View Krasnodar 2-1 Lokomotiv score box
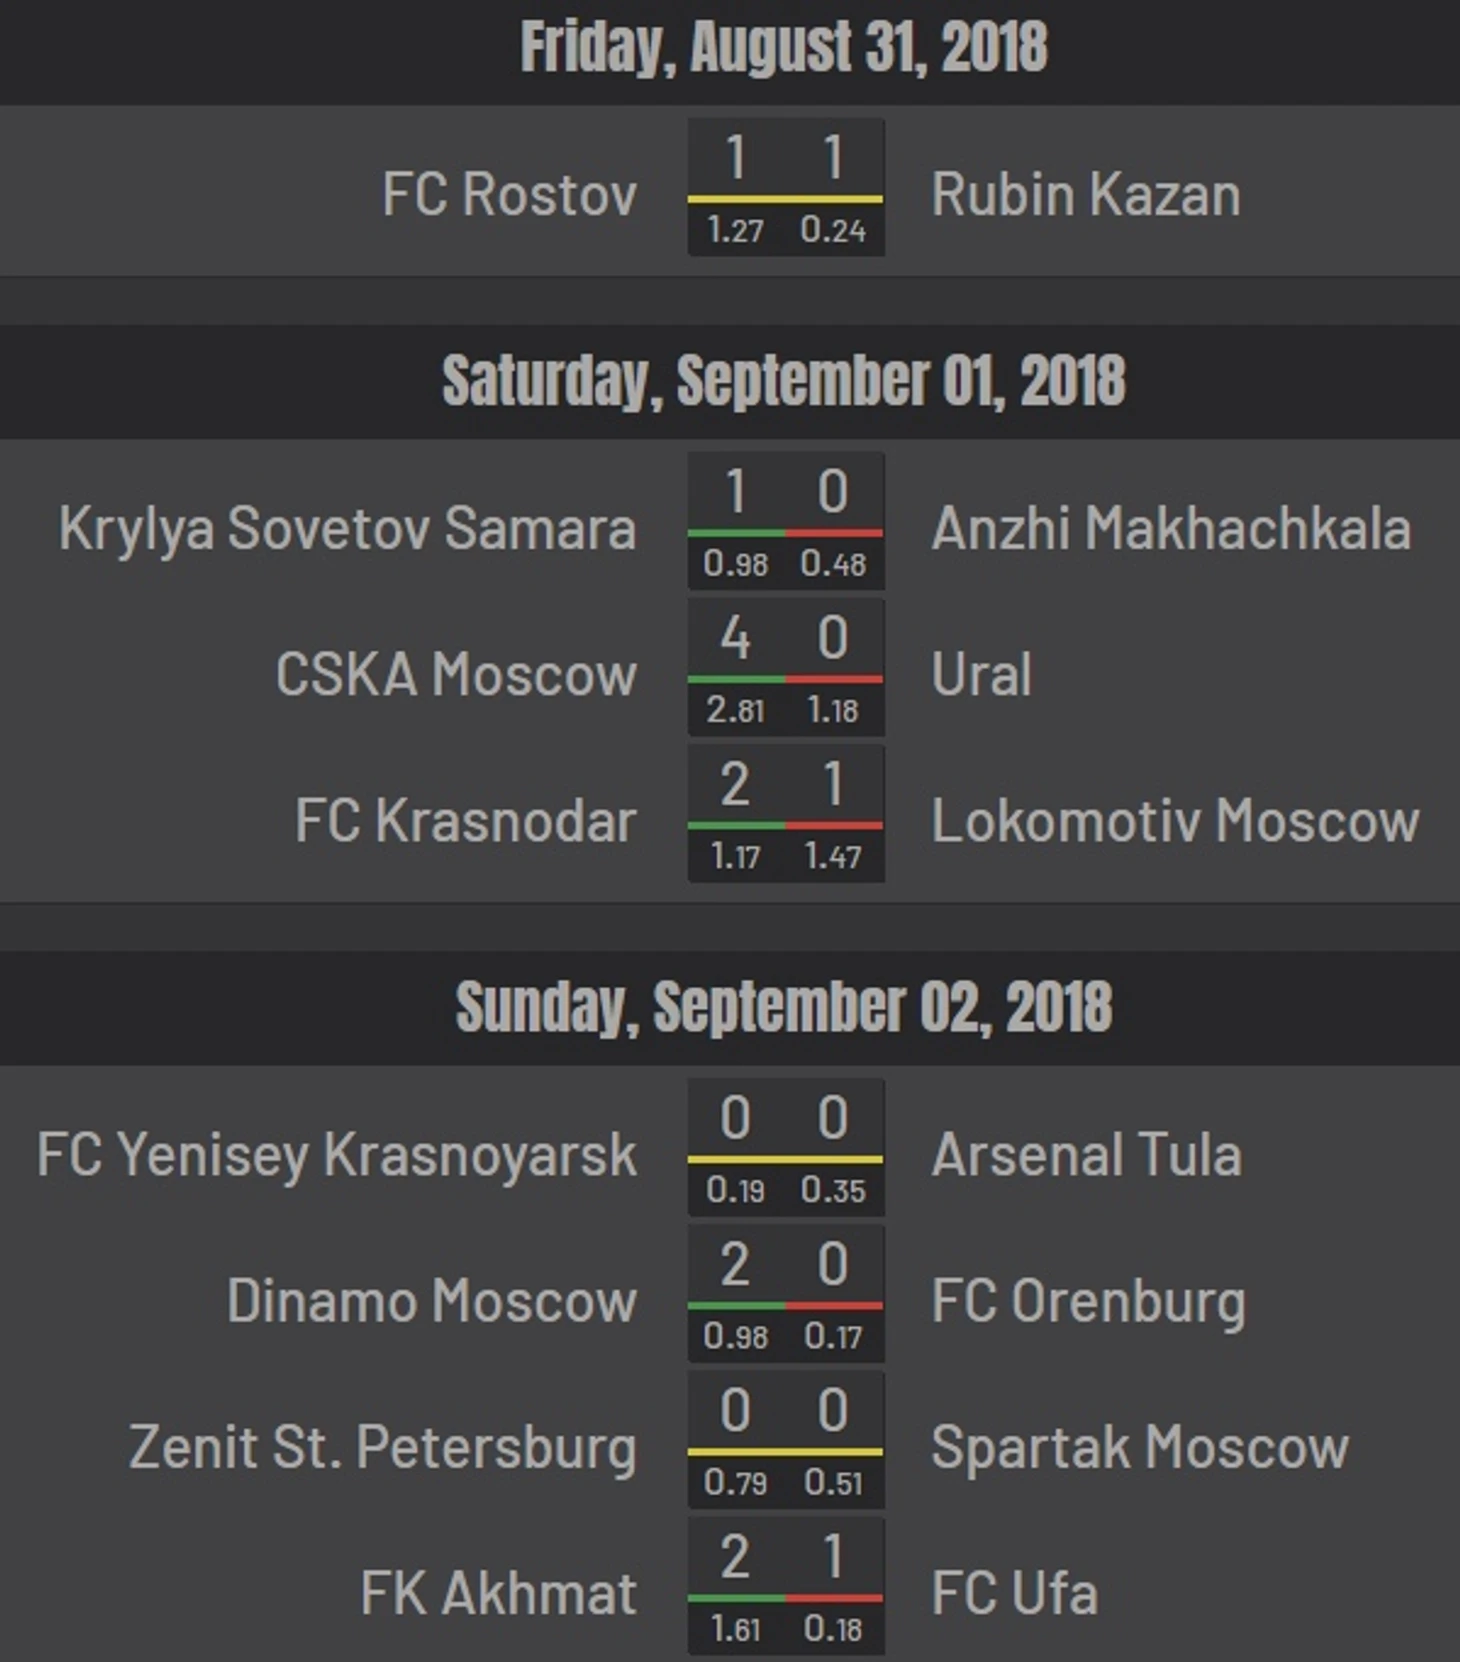This screenshot has width=1460, height=1662. click(x=786, y=813)
